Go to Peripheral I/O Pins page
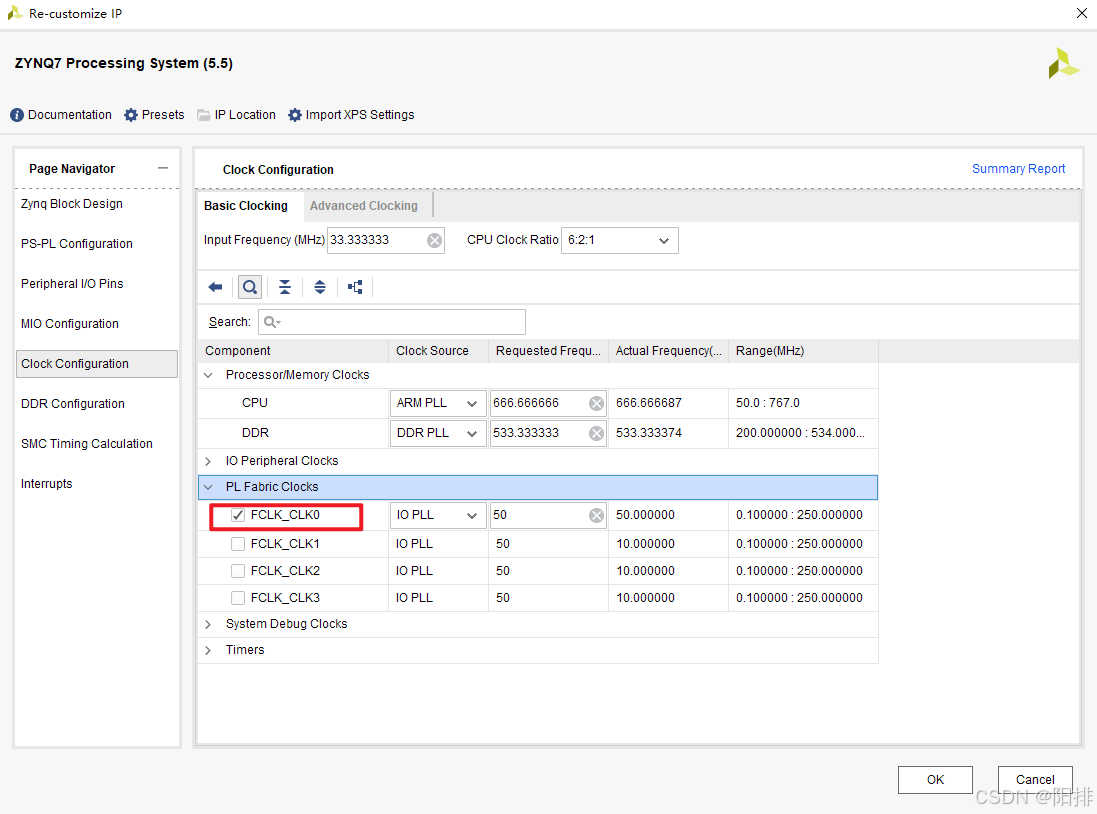 (x=72, y=283)
